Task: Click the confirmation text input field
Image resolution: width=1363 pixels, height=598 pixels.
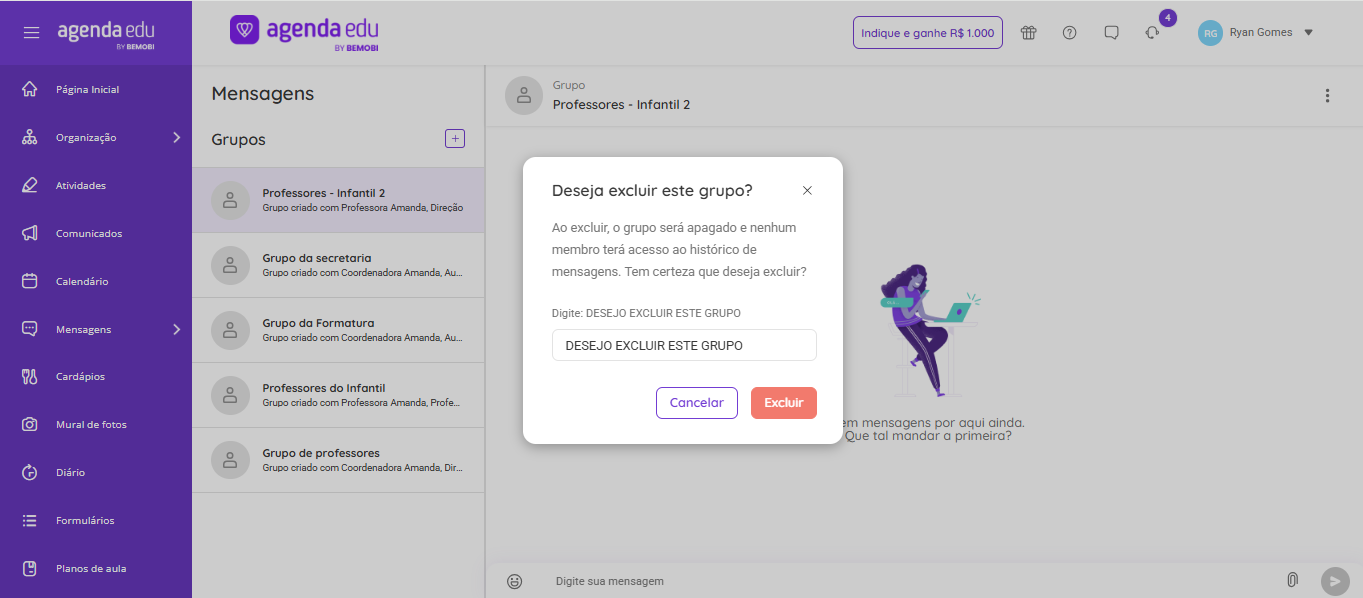Action: point(684,345)
